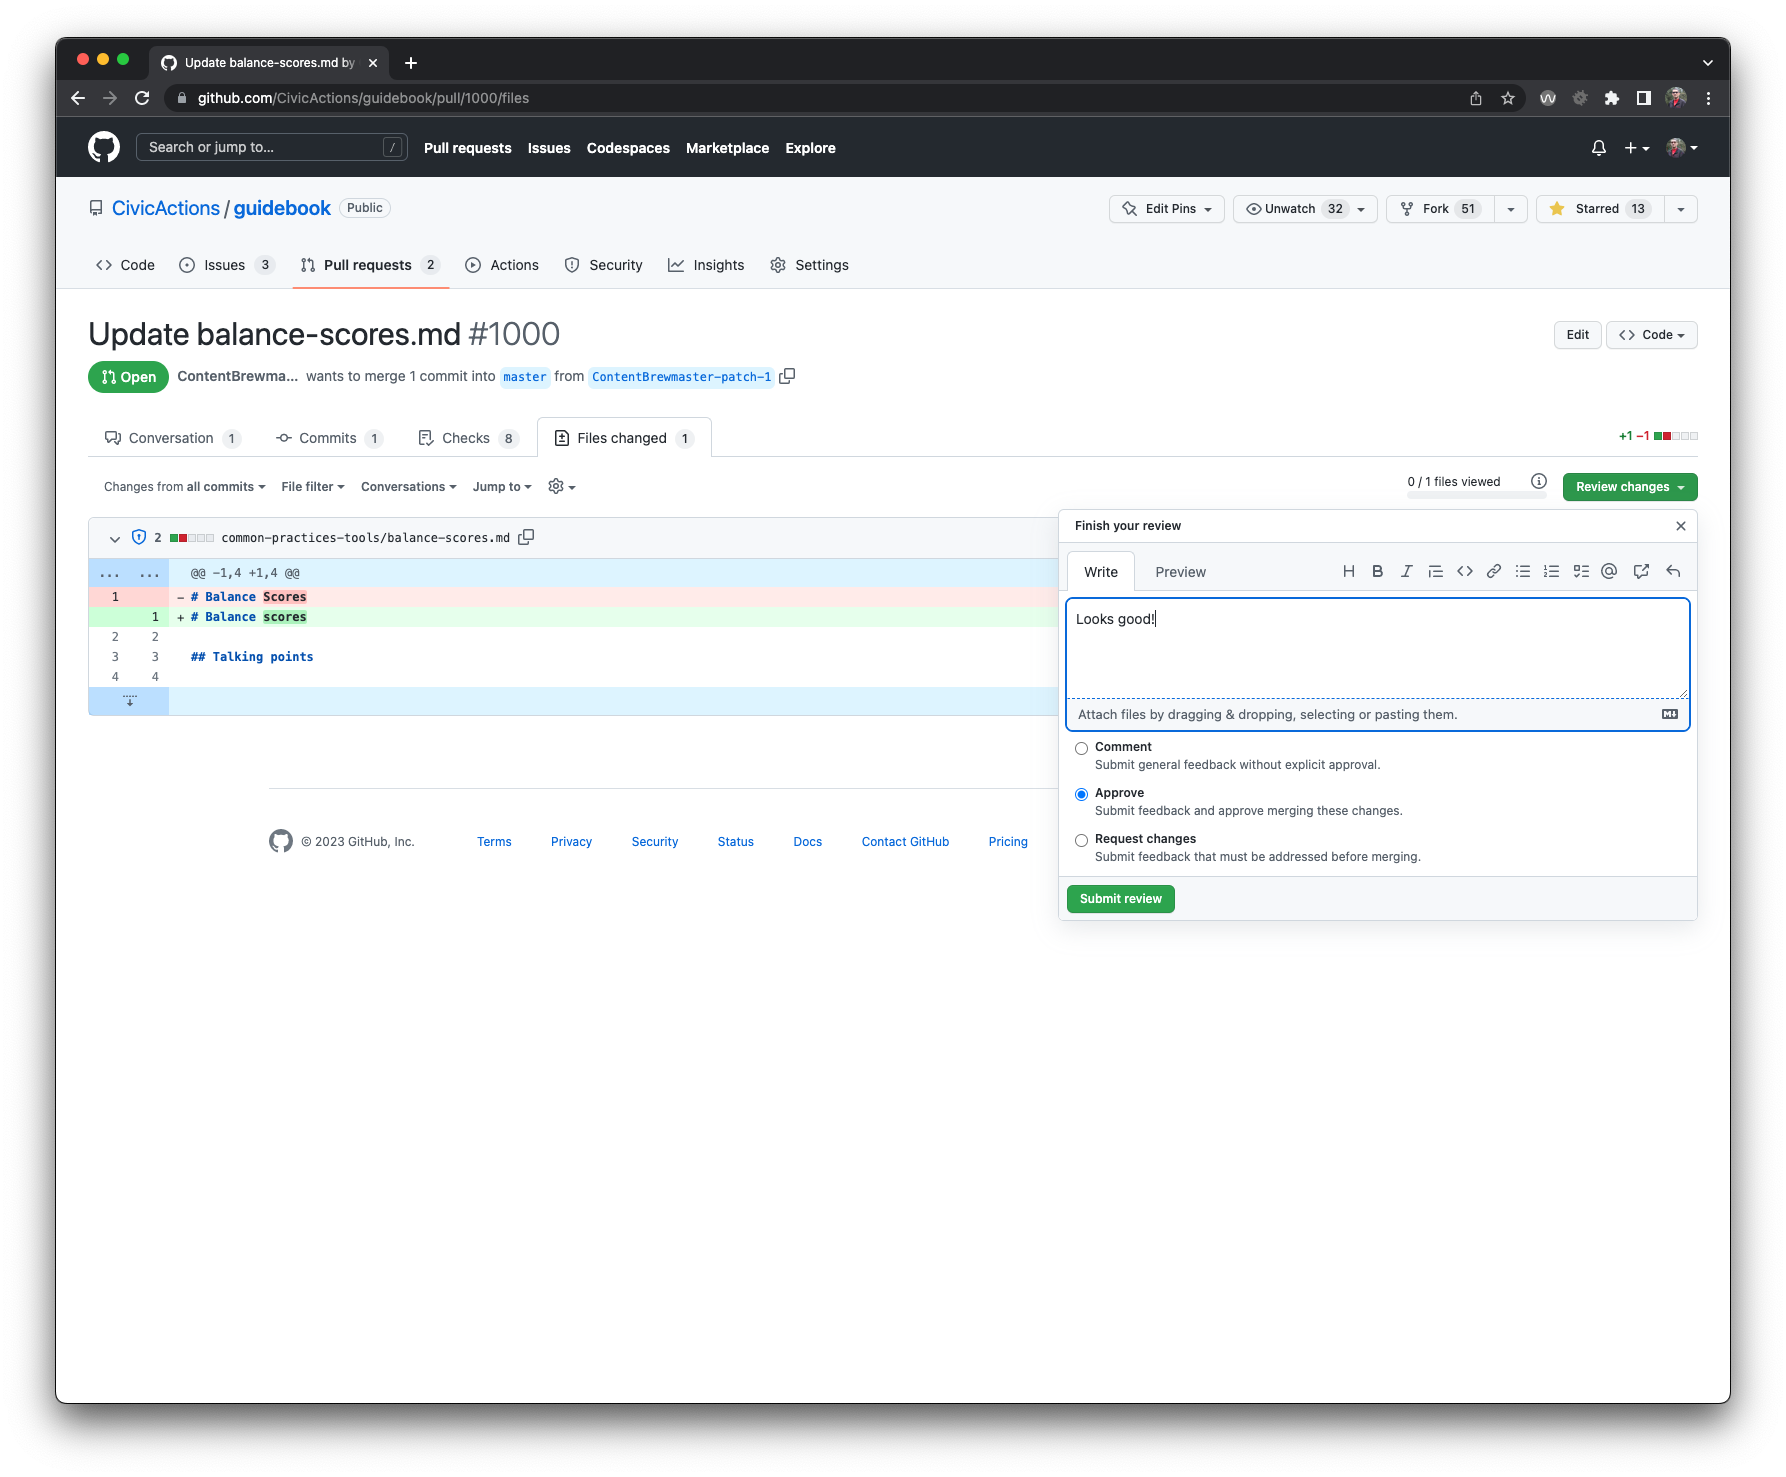This screenshot has width=1786, height=1477.
Task: Open the Preview tab of the review editor
Action: coord(1180,571)
